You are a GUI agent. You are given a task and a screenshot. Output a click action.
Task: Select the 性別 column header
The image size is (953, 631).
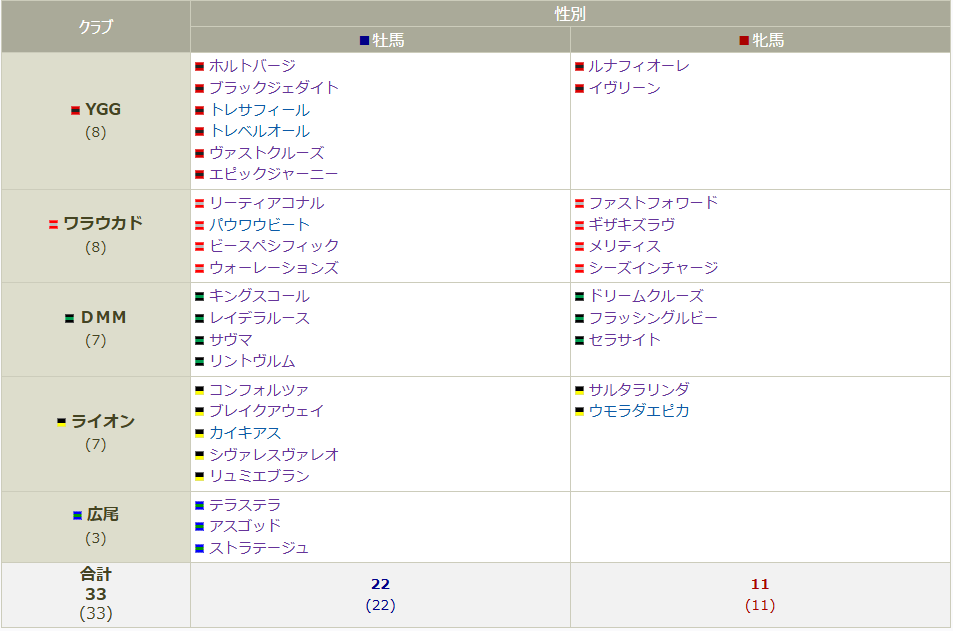point(570,13)
